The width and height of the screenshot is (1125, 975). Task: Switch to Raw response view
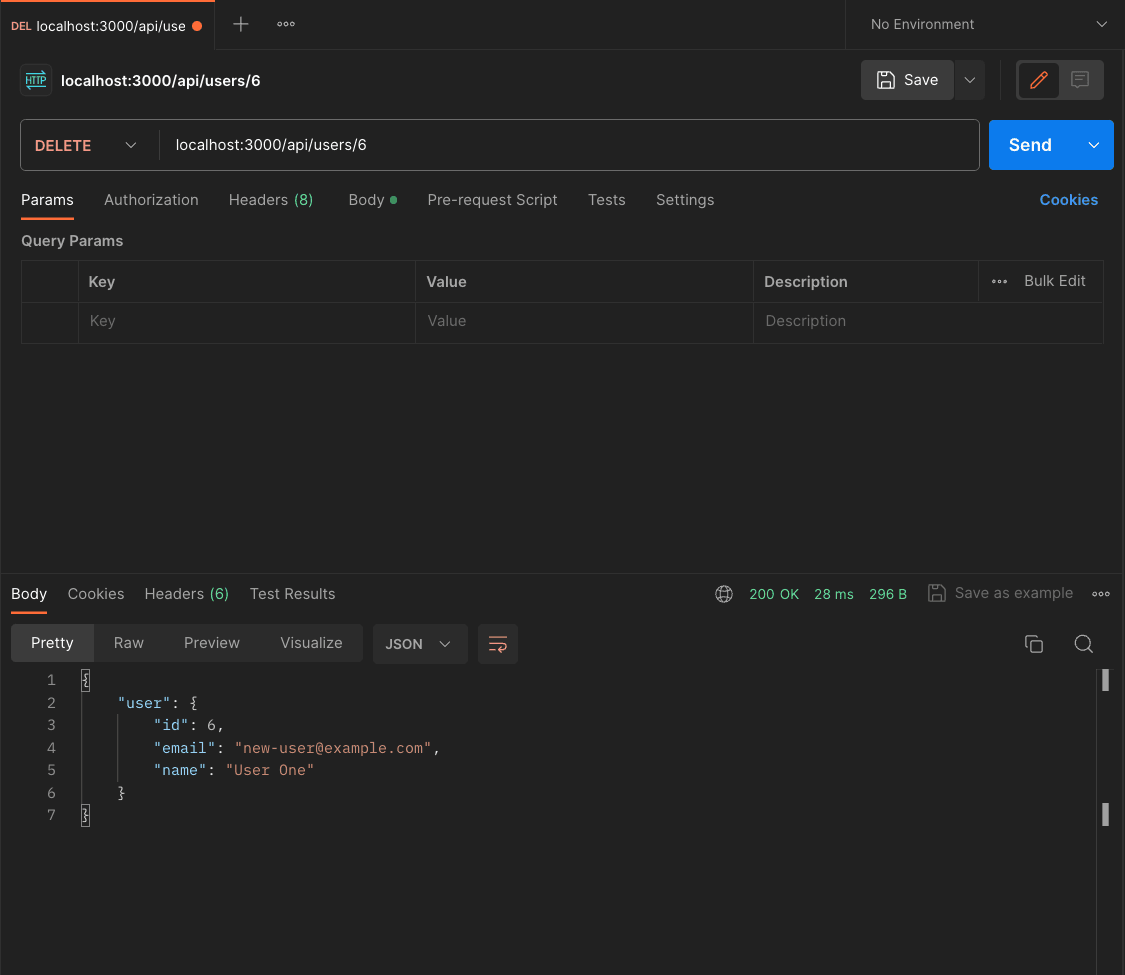[128, 643]
